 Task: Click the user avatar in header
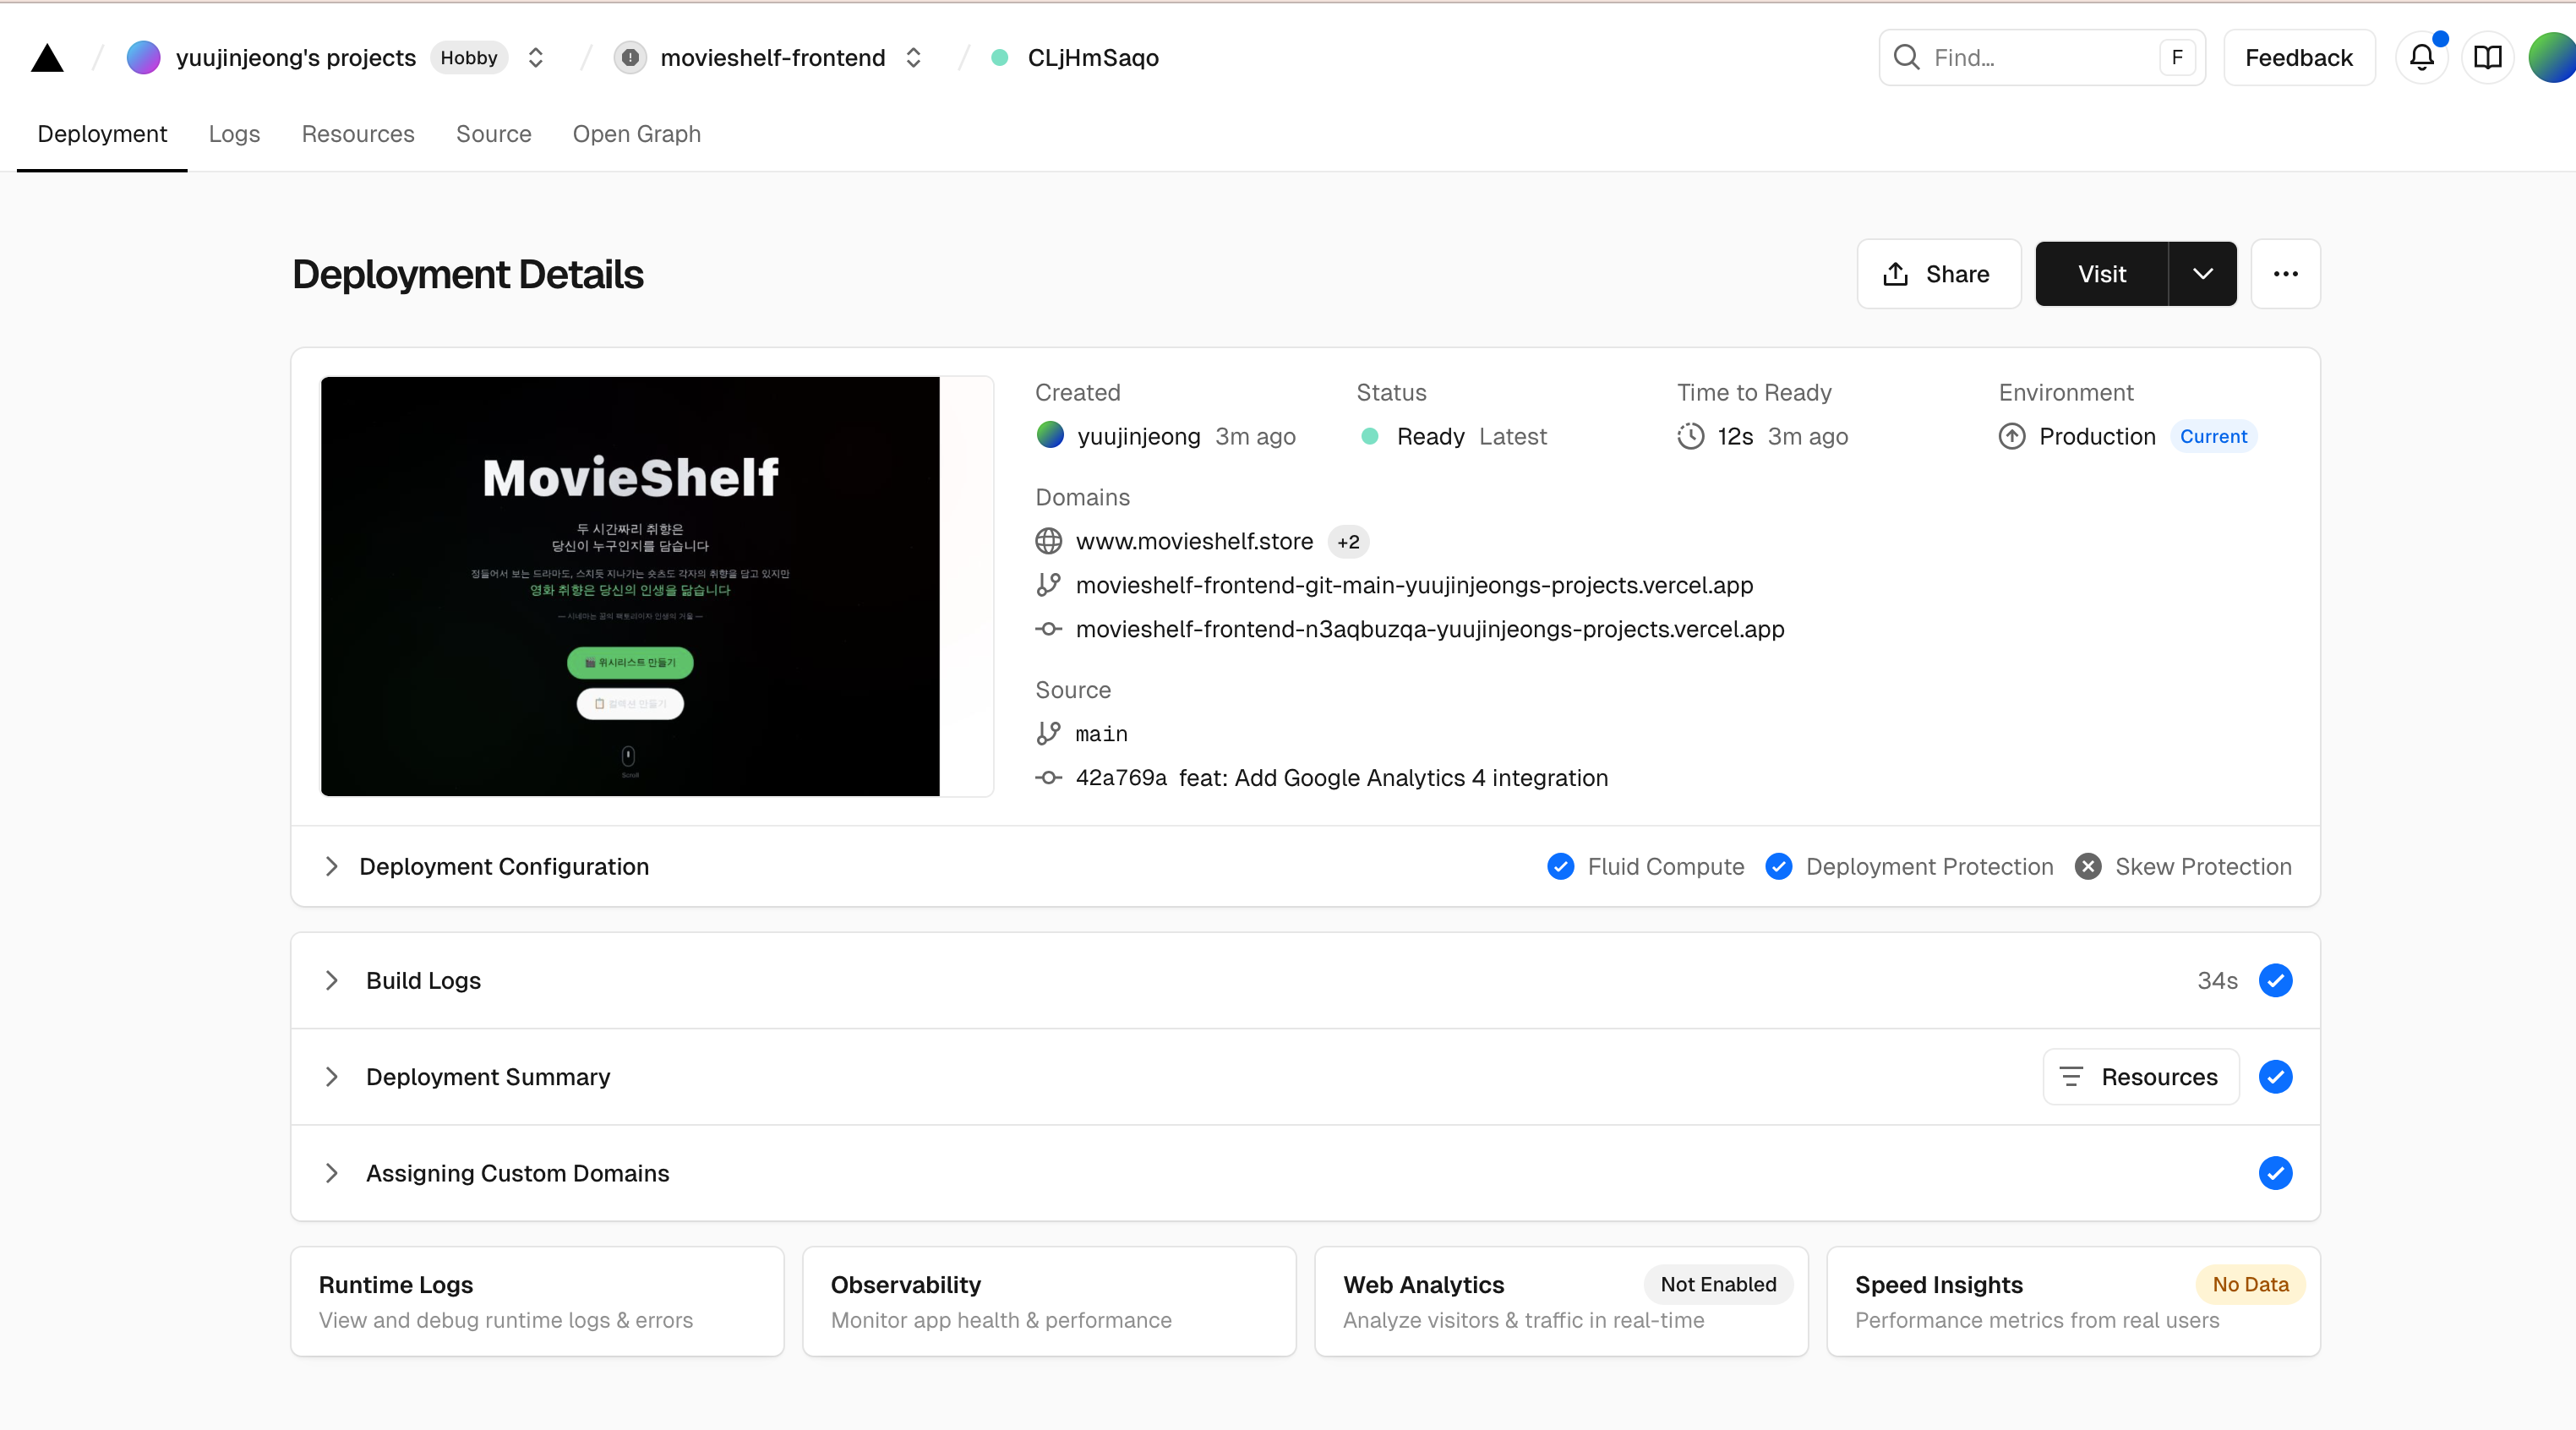click(2553, 58)
